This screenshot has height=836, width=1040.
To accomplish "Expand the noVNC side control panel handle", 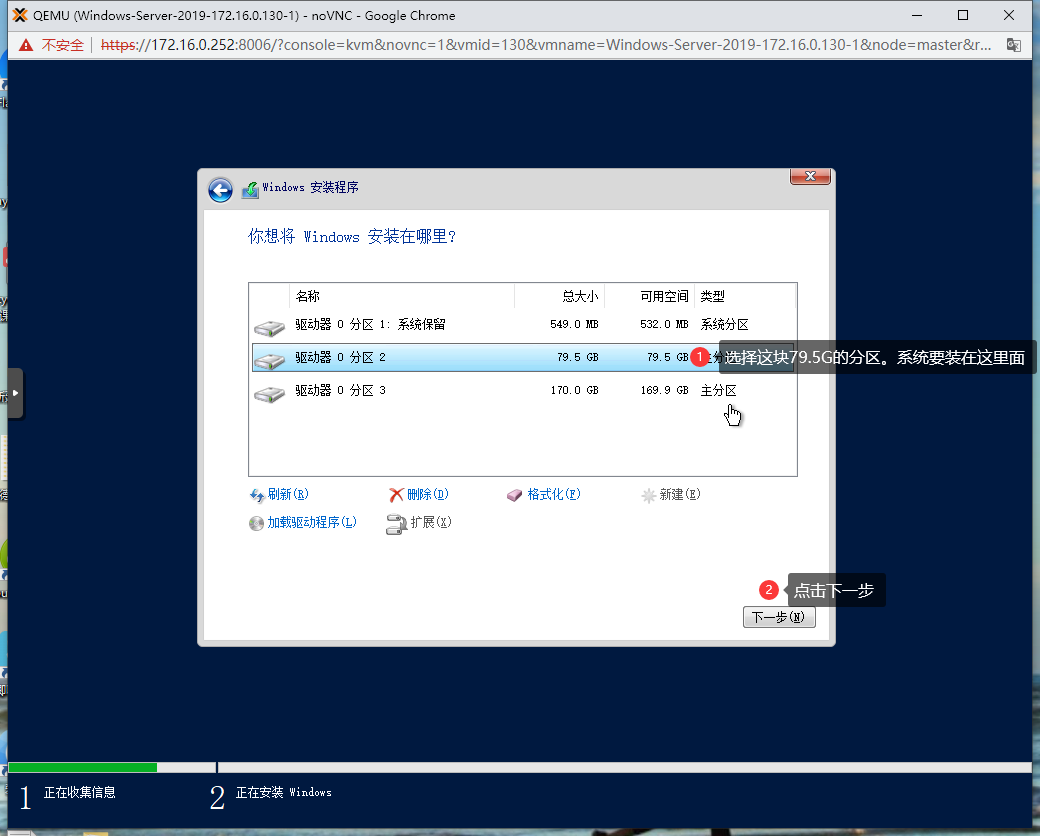I will (x=15, y=393).
